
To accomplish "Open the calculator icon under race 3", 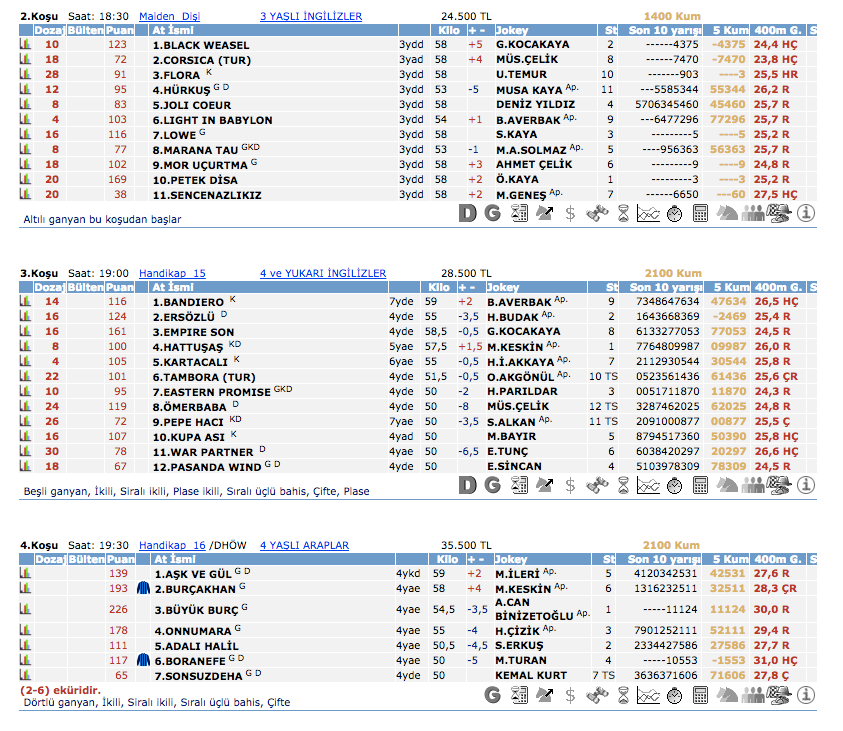I will (700, 485).
